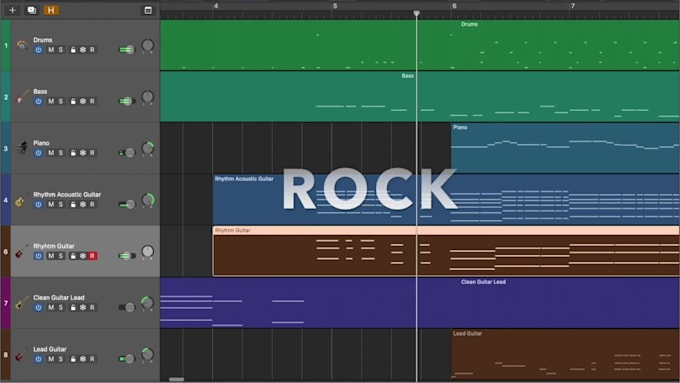Viewport: 680px width, 383px height.
Task: Click the track header view icon
Action: point(148,10)
